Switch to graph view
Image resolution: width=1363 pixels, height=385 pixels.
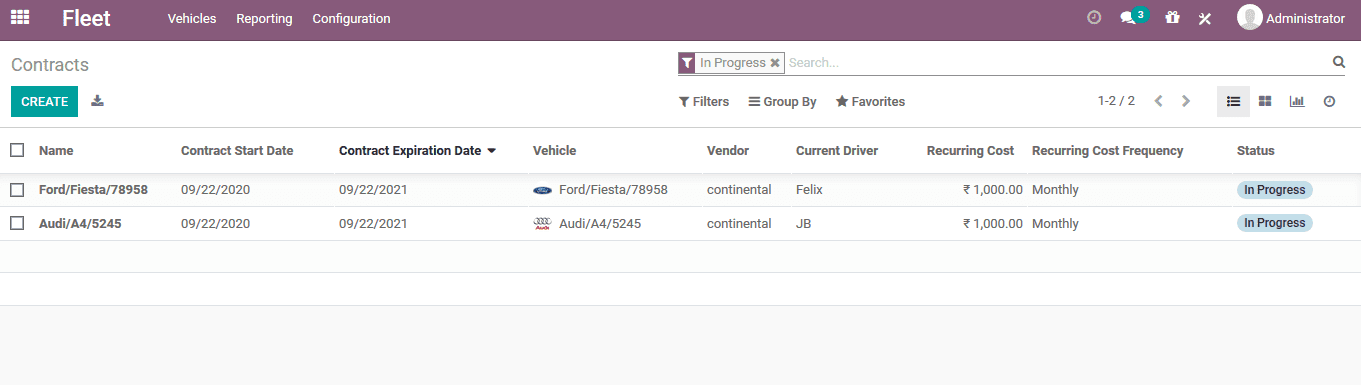pyautogui.click(x=1297, y=101)
